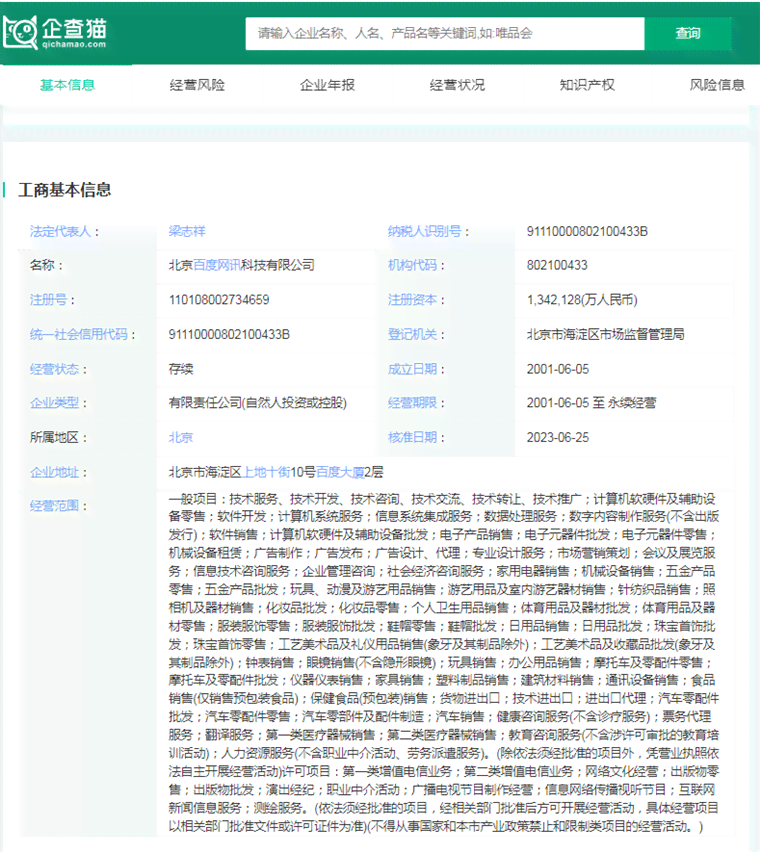Open the 风险信息 tab
The image size is (760, 852).
(x=717, y=85)
